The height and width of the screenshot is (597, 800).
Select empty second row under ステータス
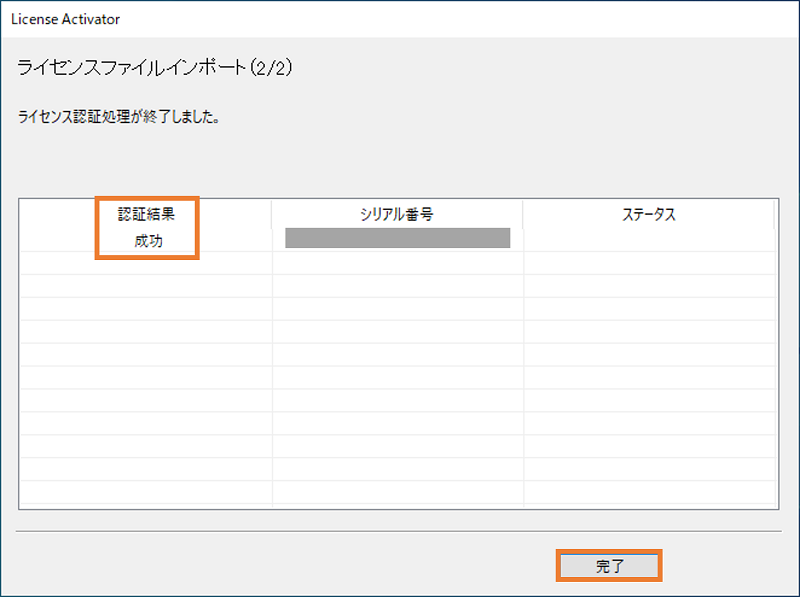pos(649,263)
